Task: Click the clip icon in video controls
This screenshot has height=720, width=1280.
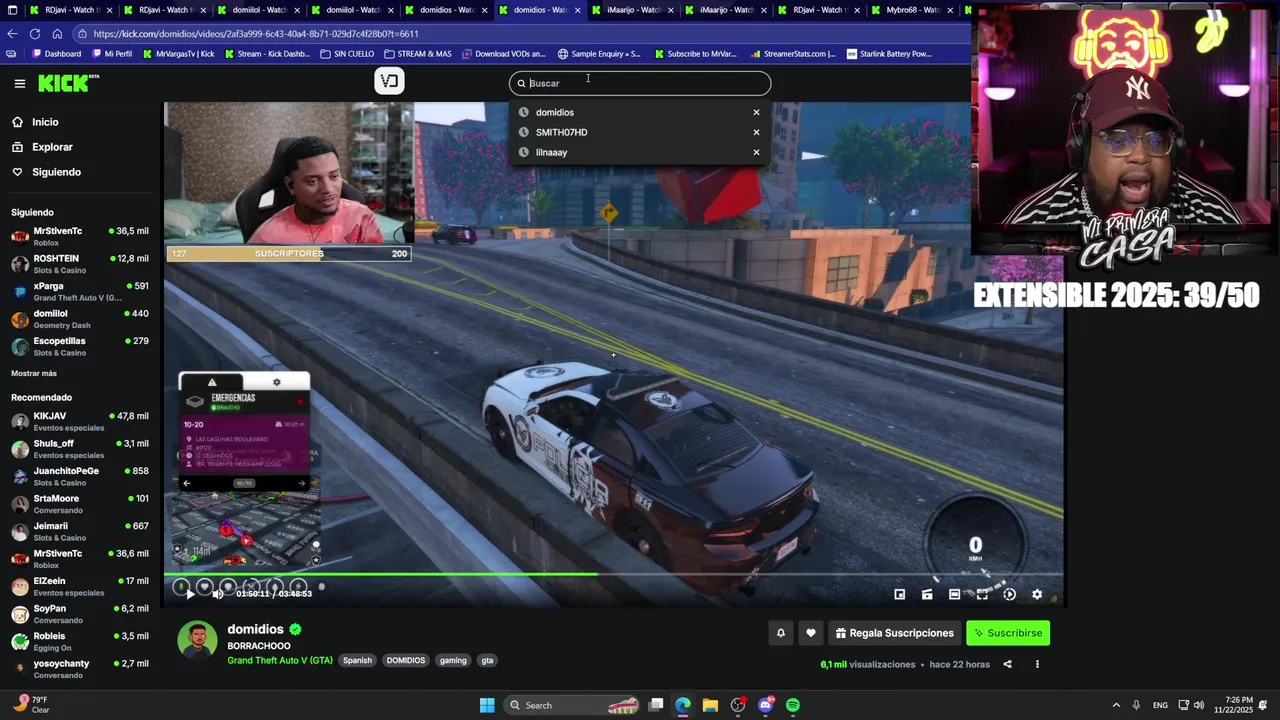Action: [x=927, y=594]
